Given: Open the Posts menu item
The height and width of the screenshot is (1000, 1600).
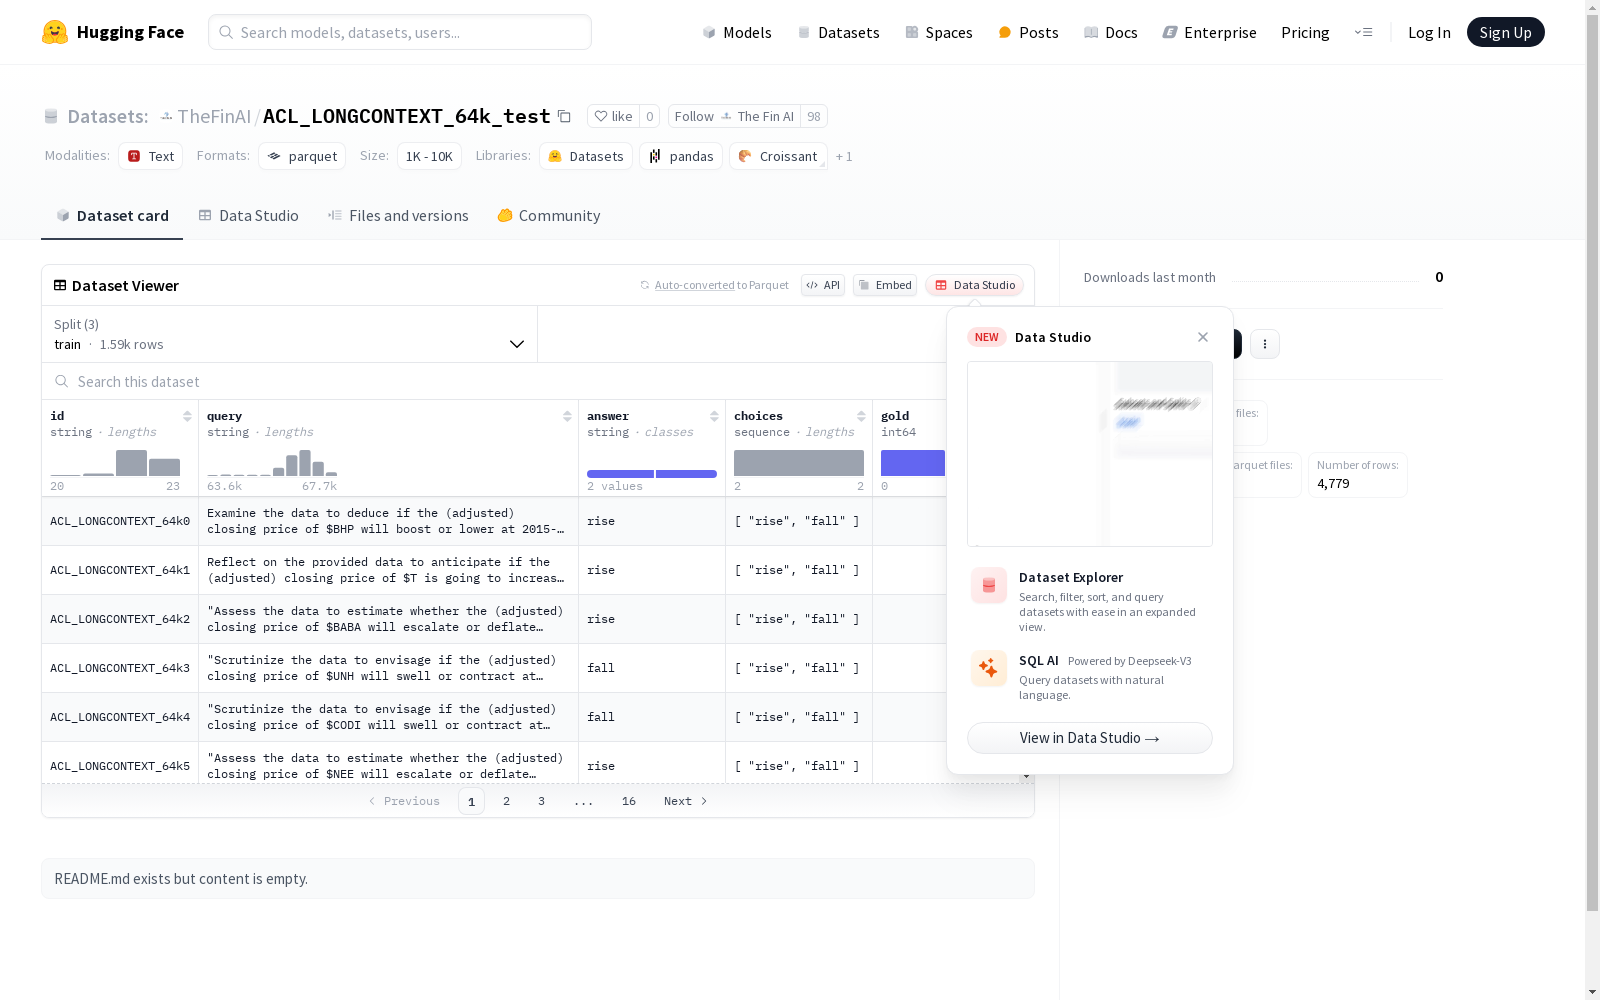Looking at the screenshot, I should (x=1029, y=32).
